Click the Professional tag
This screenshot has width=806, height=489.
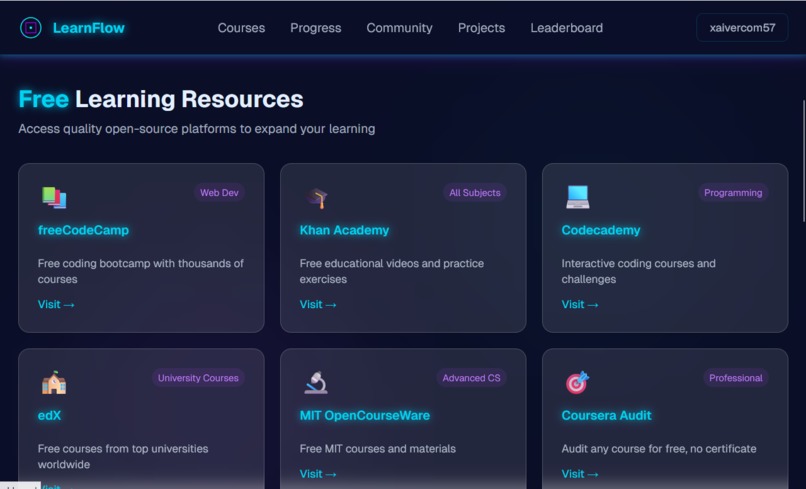[736, 378]
